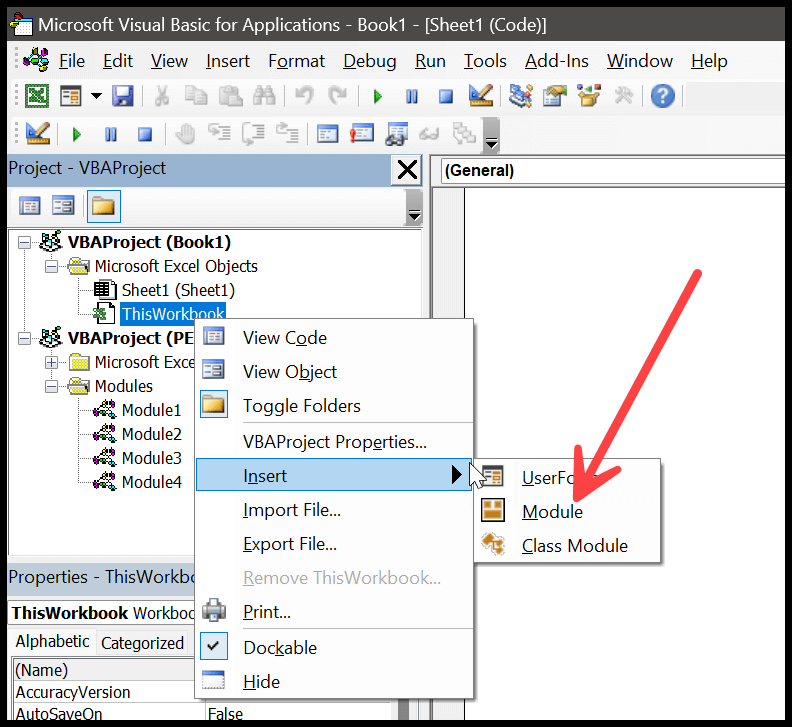Switch to Alphabetic properties tab
Image resolution: width=792 pixels, height=727 pixels.
[53, 642]
